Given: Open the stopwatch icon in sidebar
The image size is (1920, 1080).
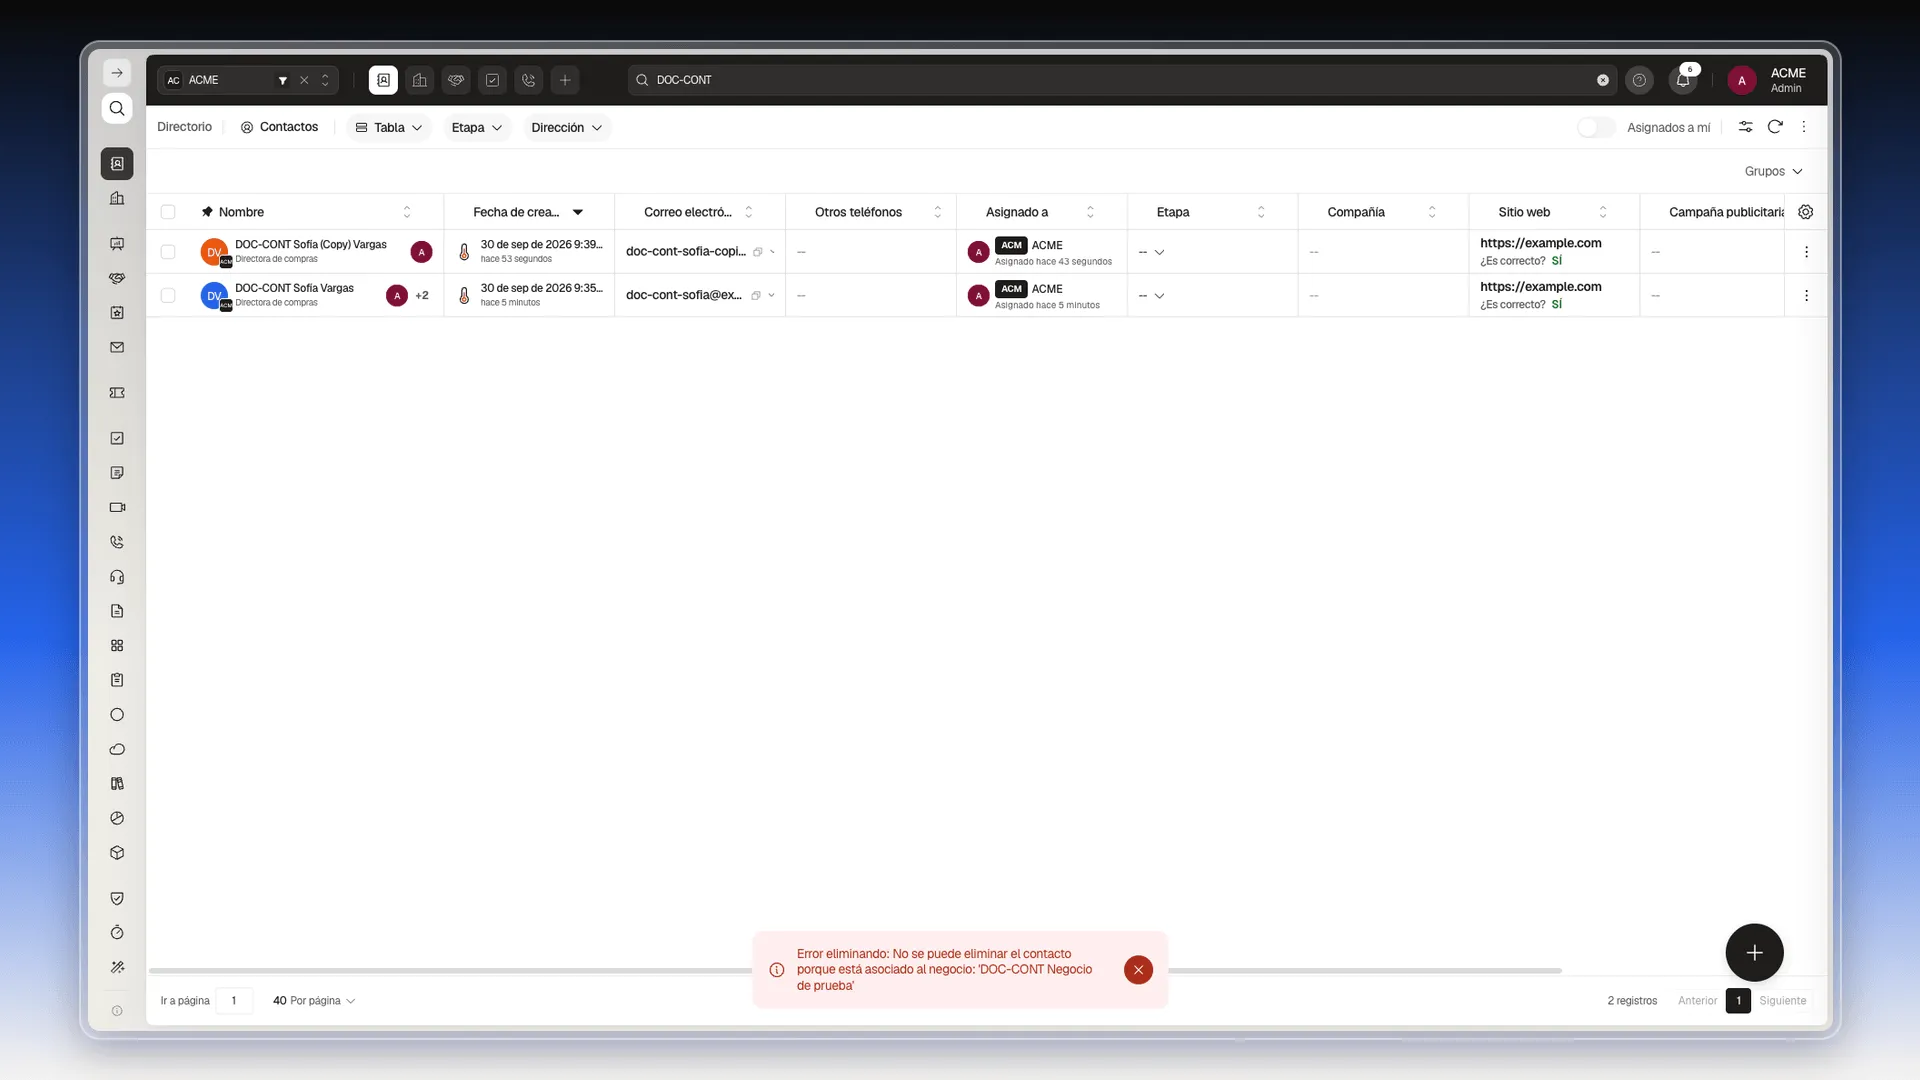Looking at the screenshot, I should [x=117, y=932].
